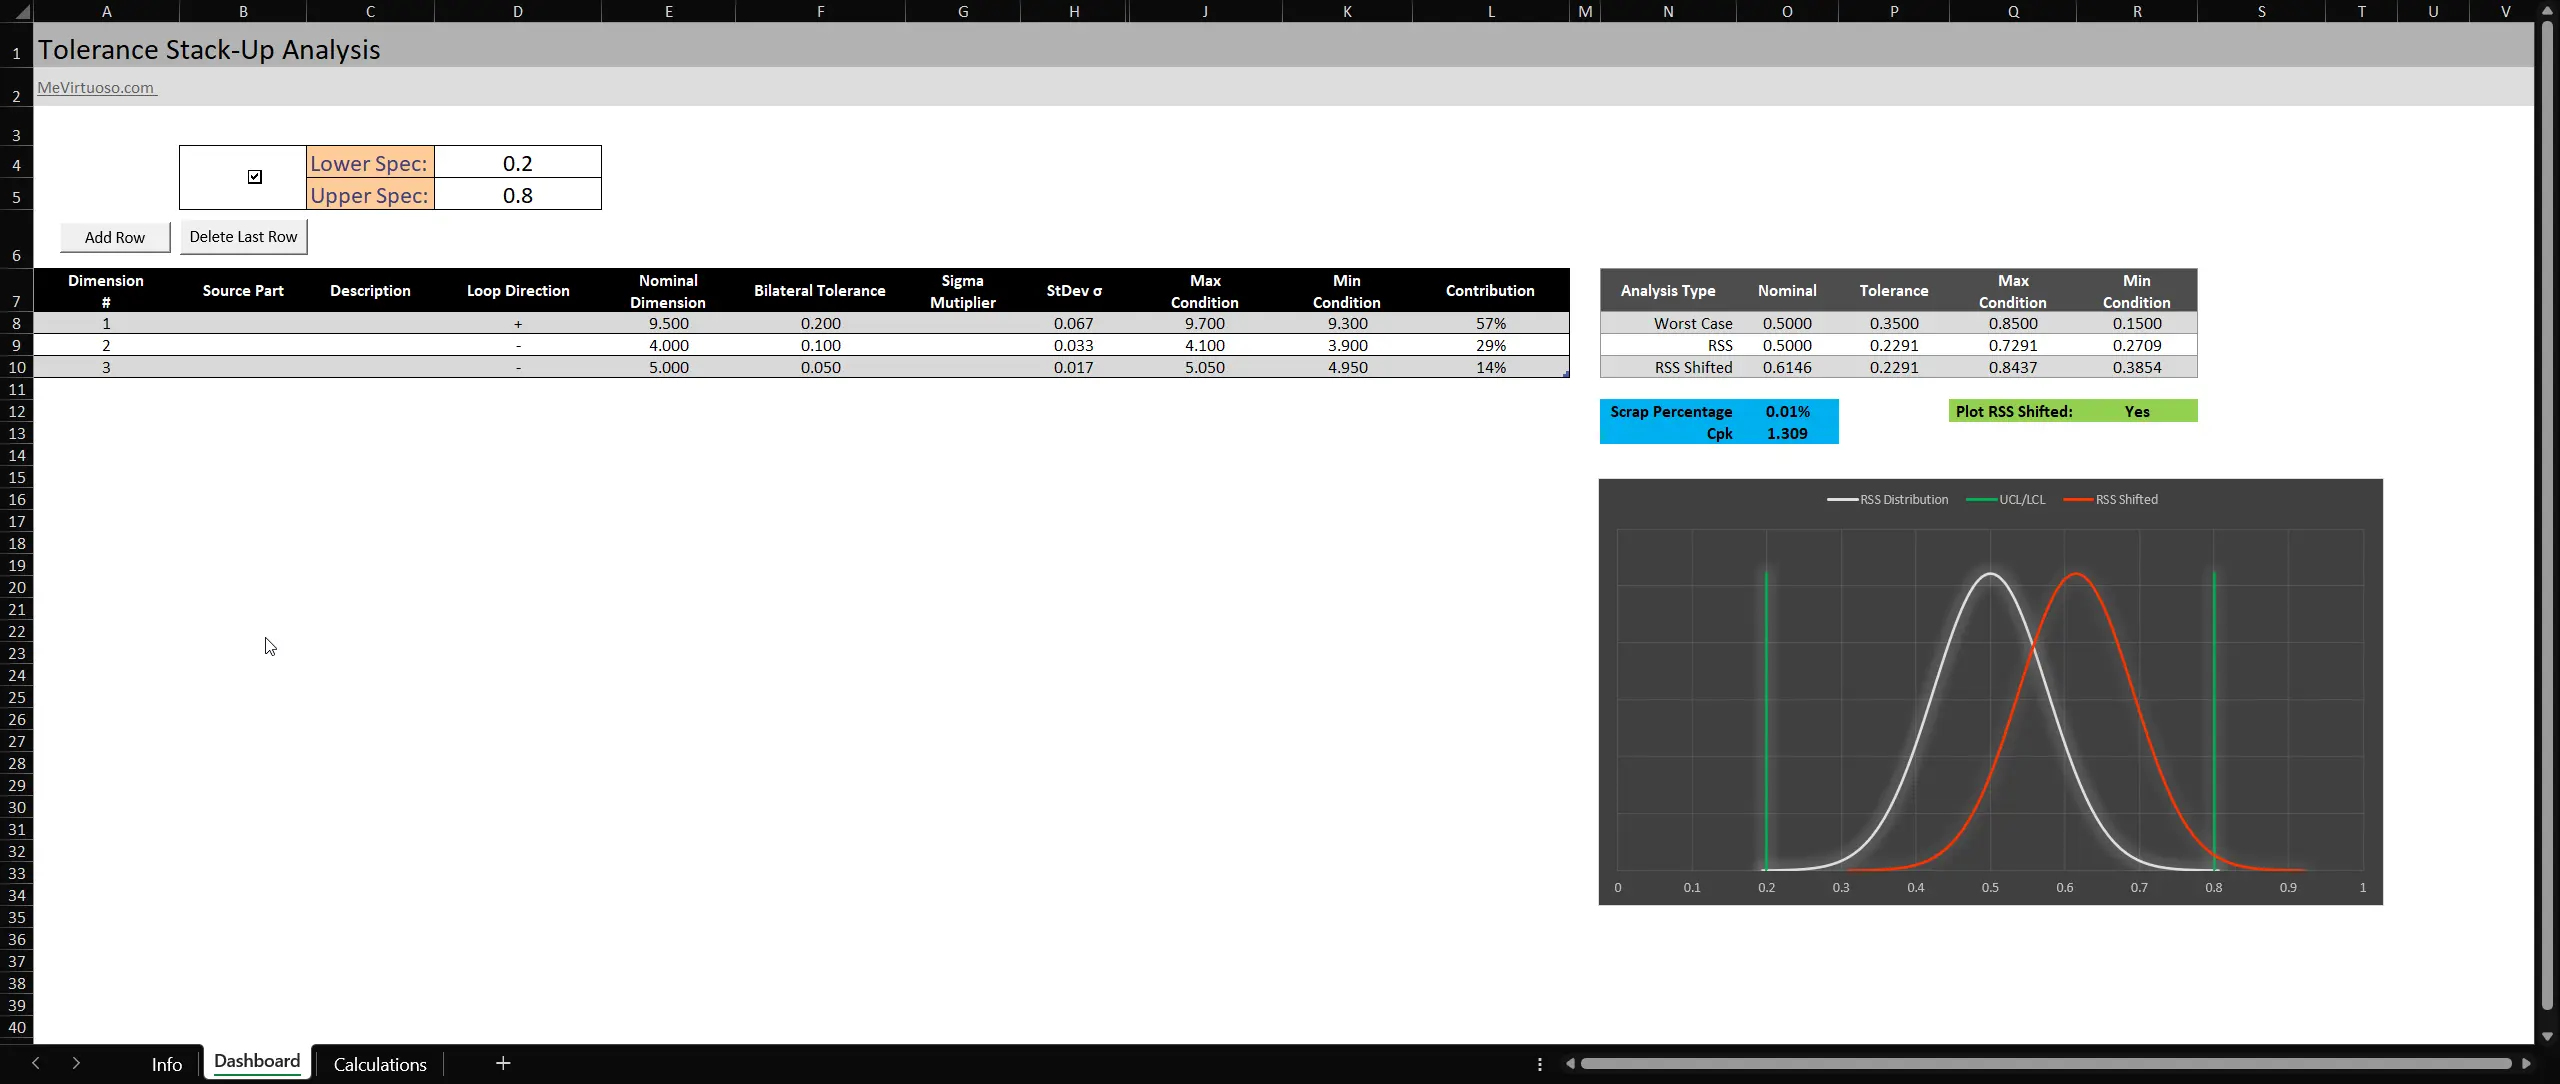This screenshot has width=2560, height=1084.
Task: Click the Delete Last Row button
Action: tap(243, 236)
